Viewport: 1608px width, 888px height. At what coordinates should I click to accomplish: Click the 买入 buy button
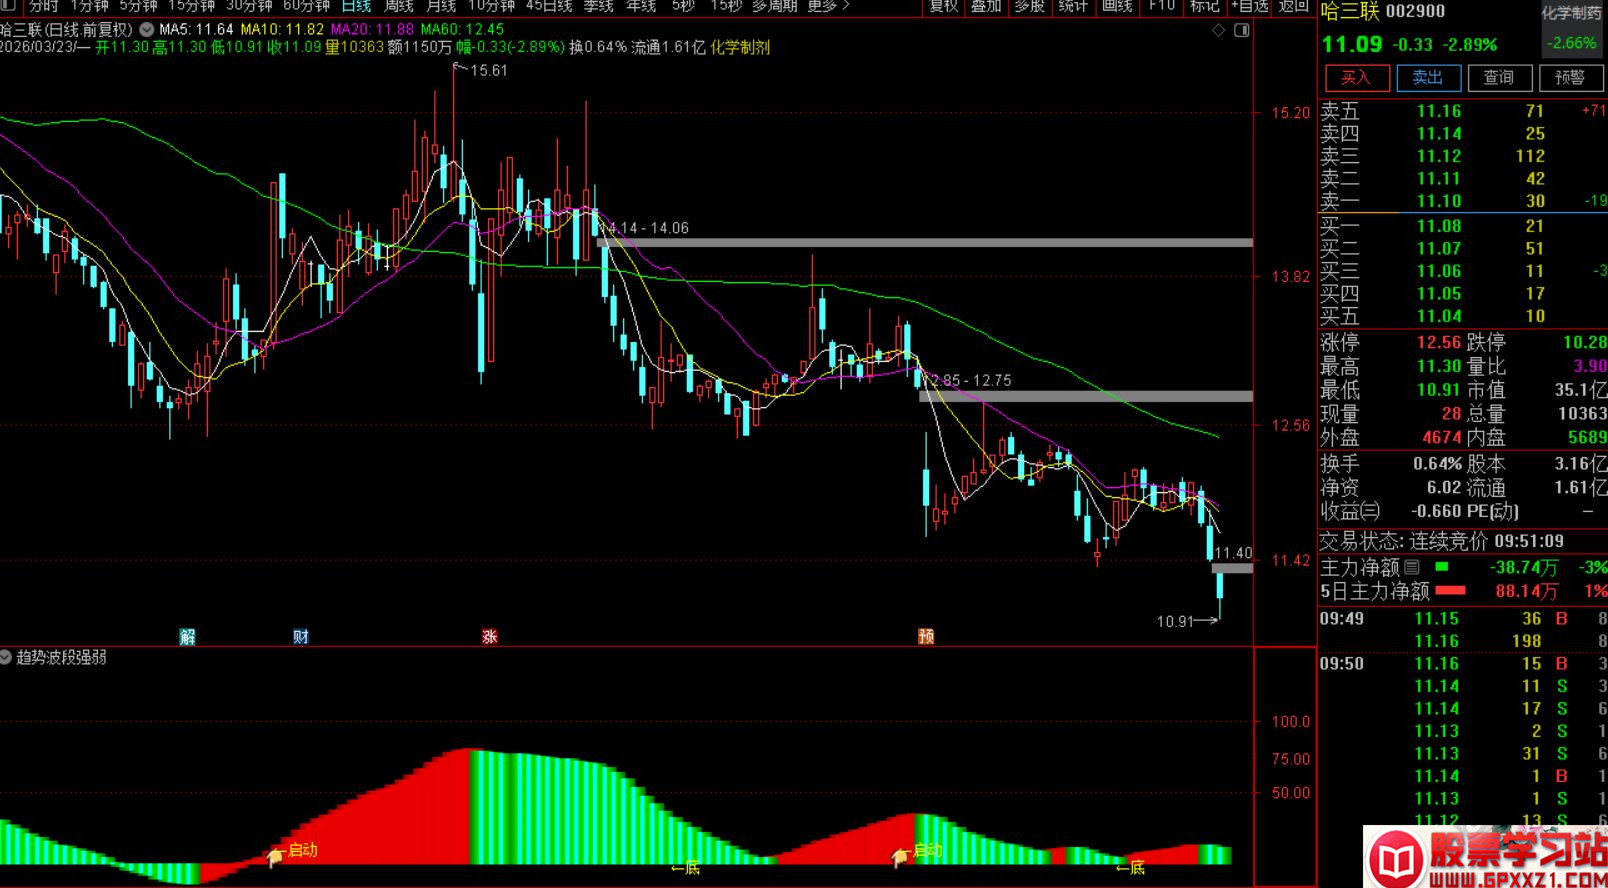point(1356,78)
